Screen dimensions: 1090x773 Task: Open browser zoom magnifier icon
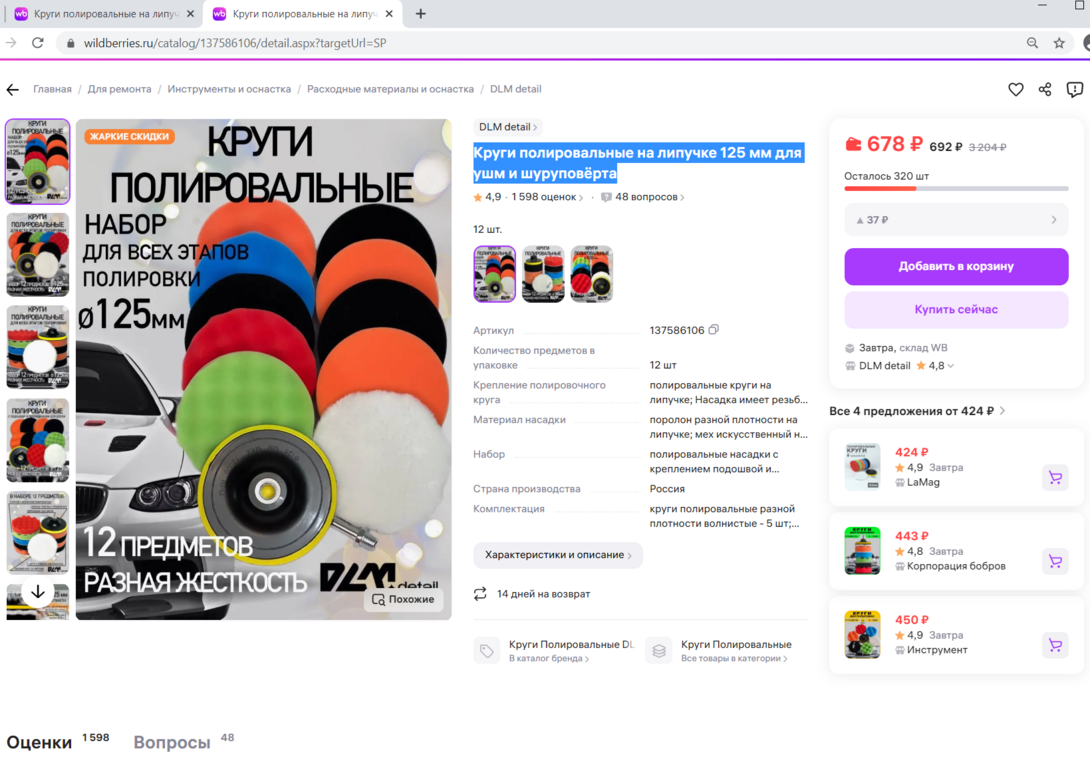[x=1032, y=43]
